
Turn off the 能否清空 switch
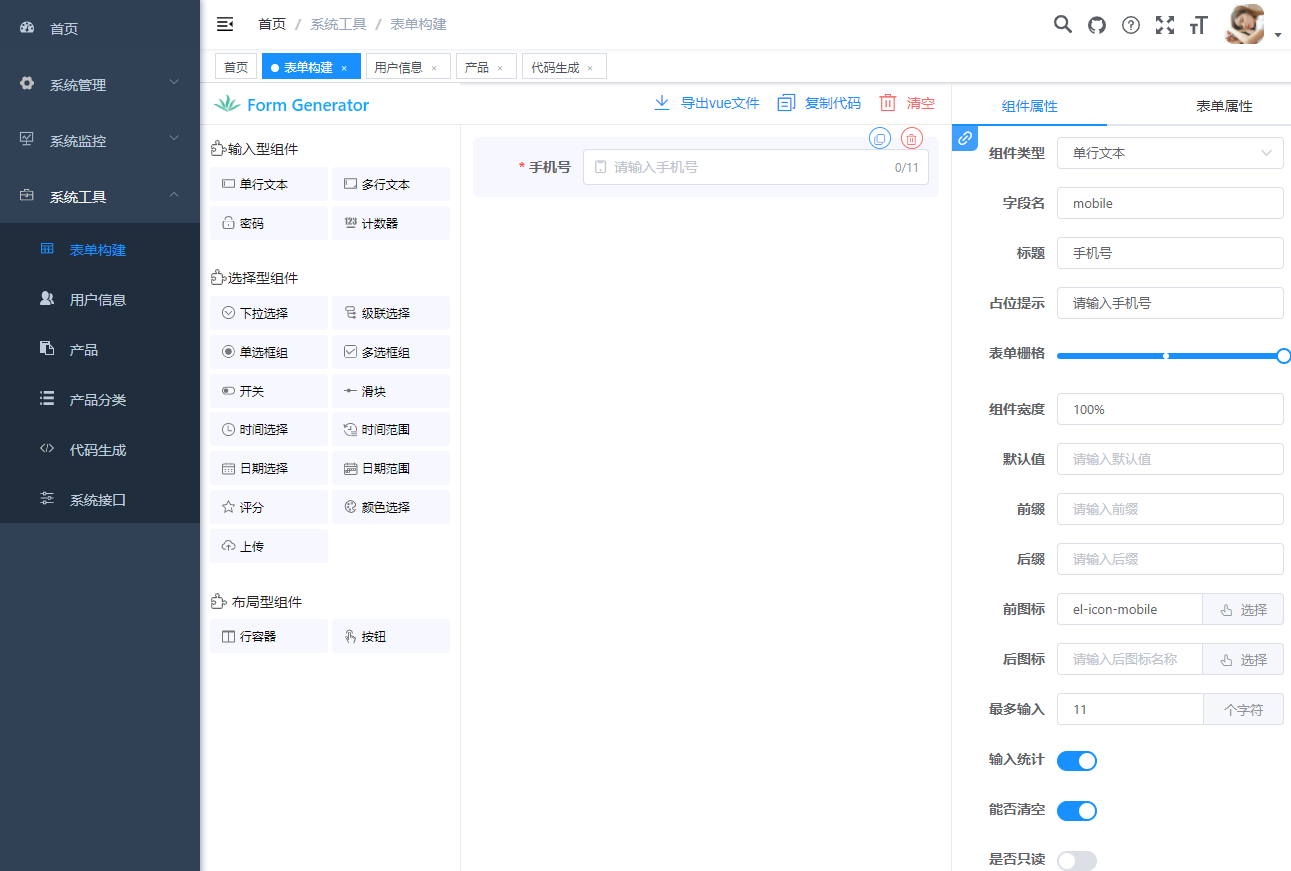[x=1076, y=811]
